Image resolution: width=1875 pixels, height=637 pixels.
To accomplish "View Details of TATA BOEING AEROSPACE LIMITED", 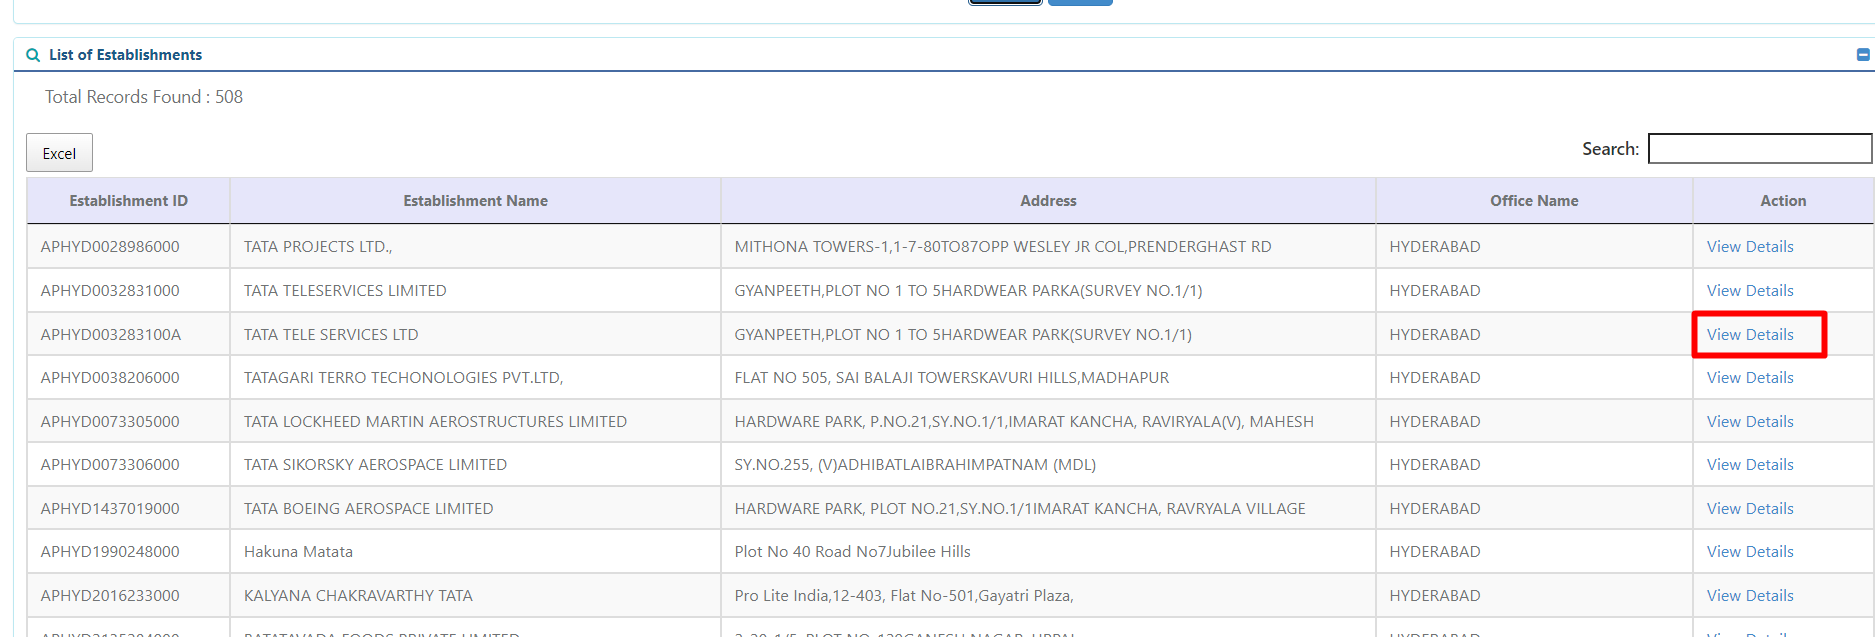I will (x=1750, y=509).
